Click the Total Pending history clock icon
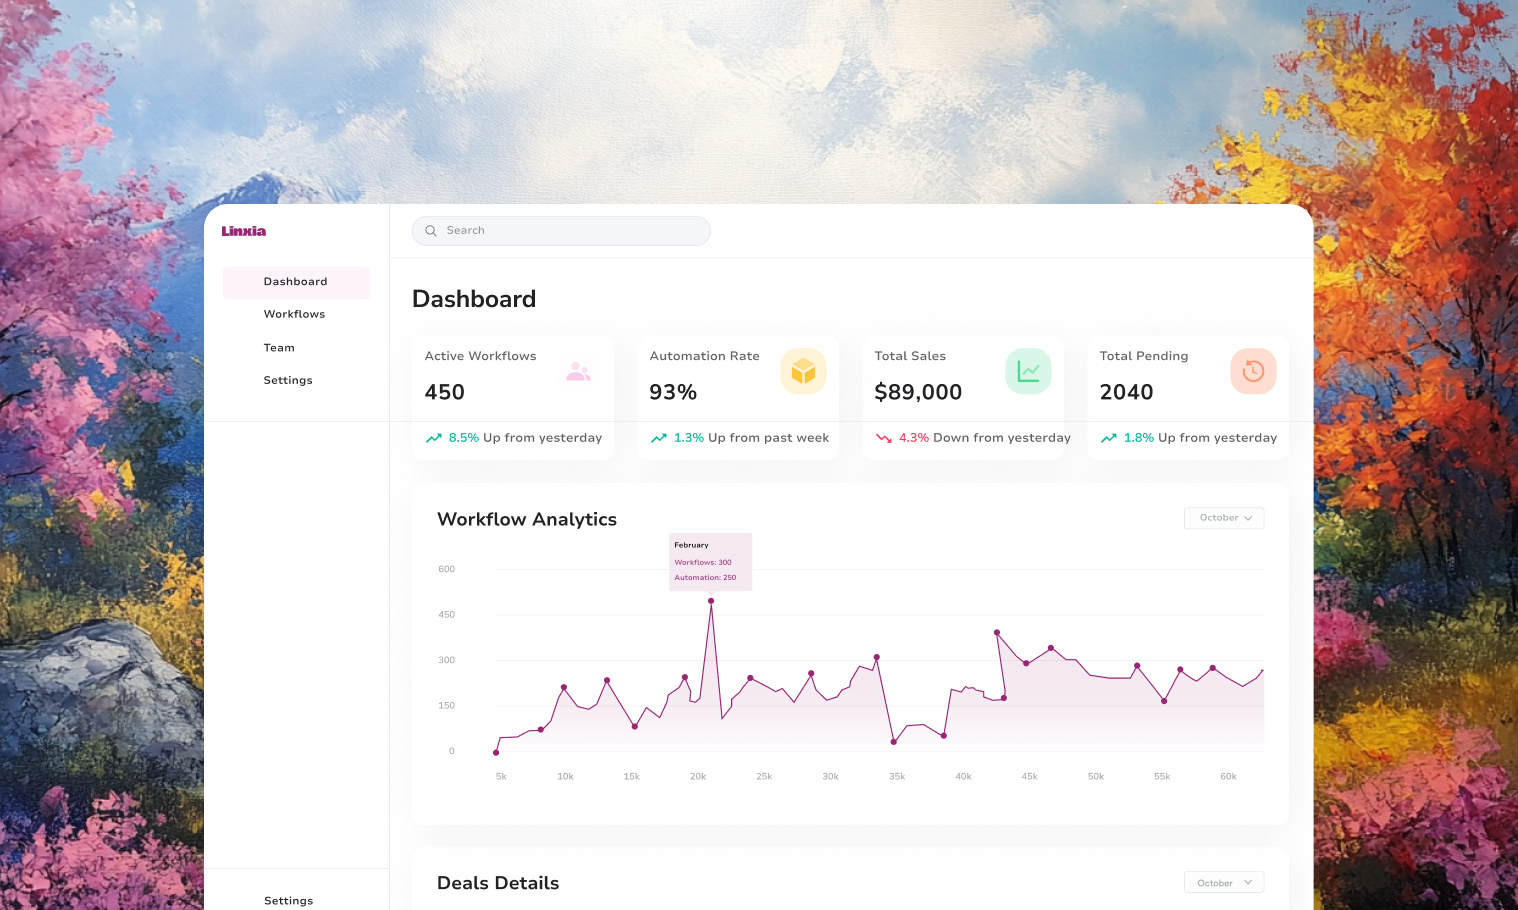The width and height of the screenshot is (1518, 910). pyautogui.click(x=1253, y=371)
